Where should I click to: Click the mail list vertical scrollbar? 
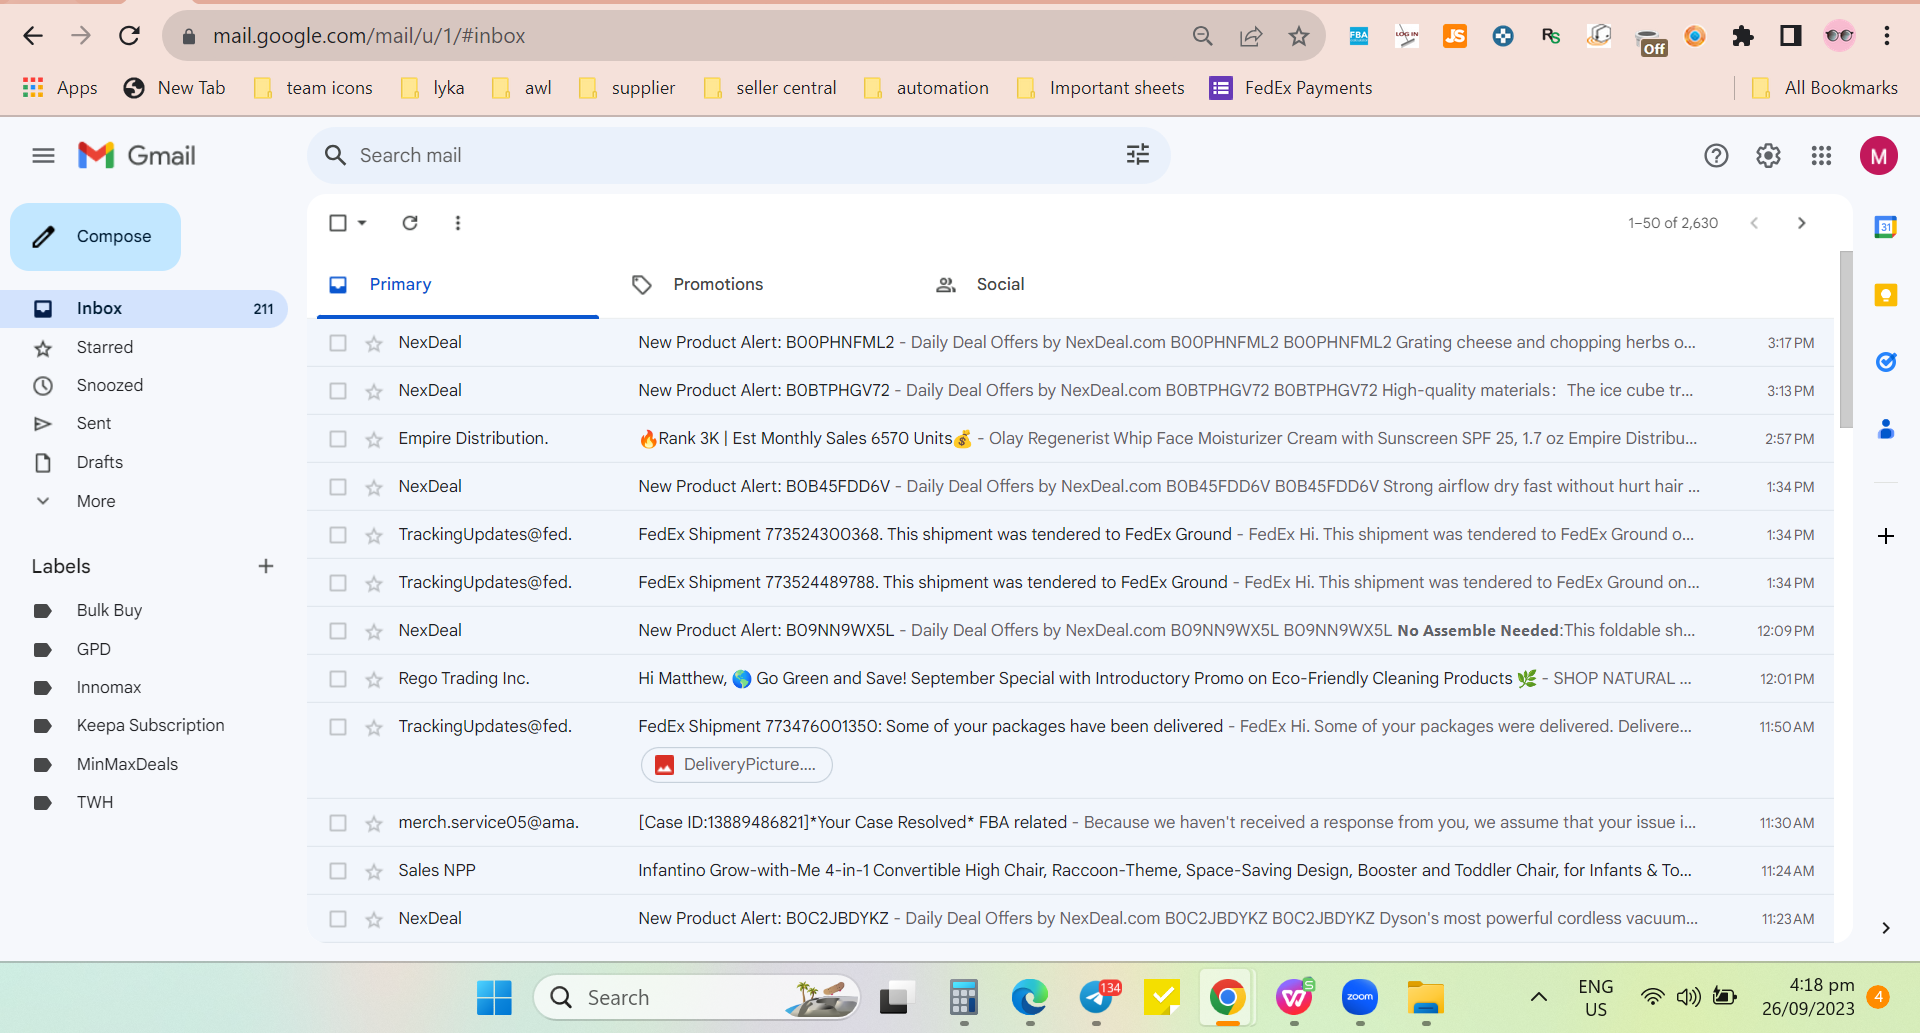tap(1846, 340)
